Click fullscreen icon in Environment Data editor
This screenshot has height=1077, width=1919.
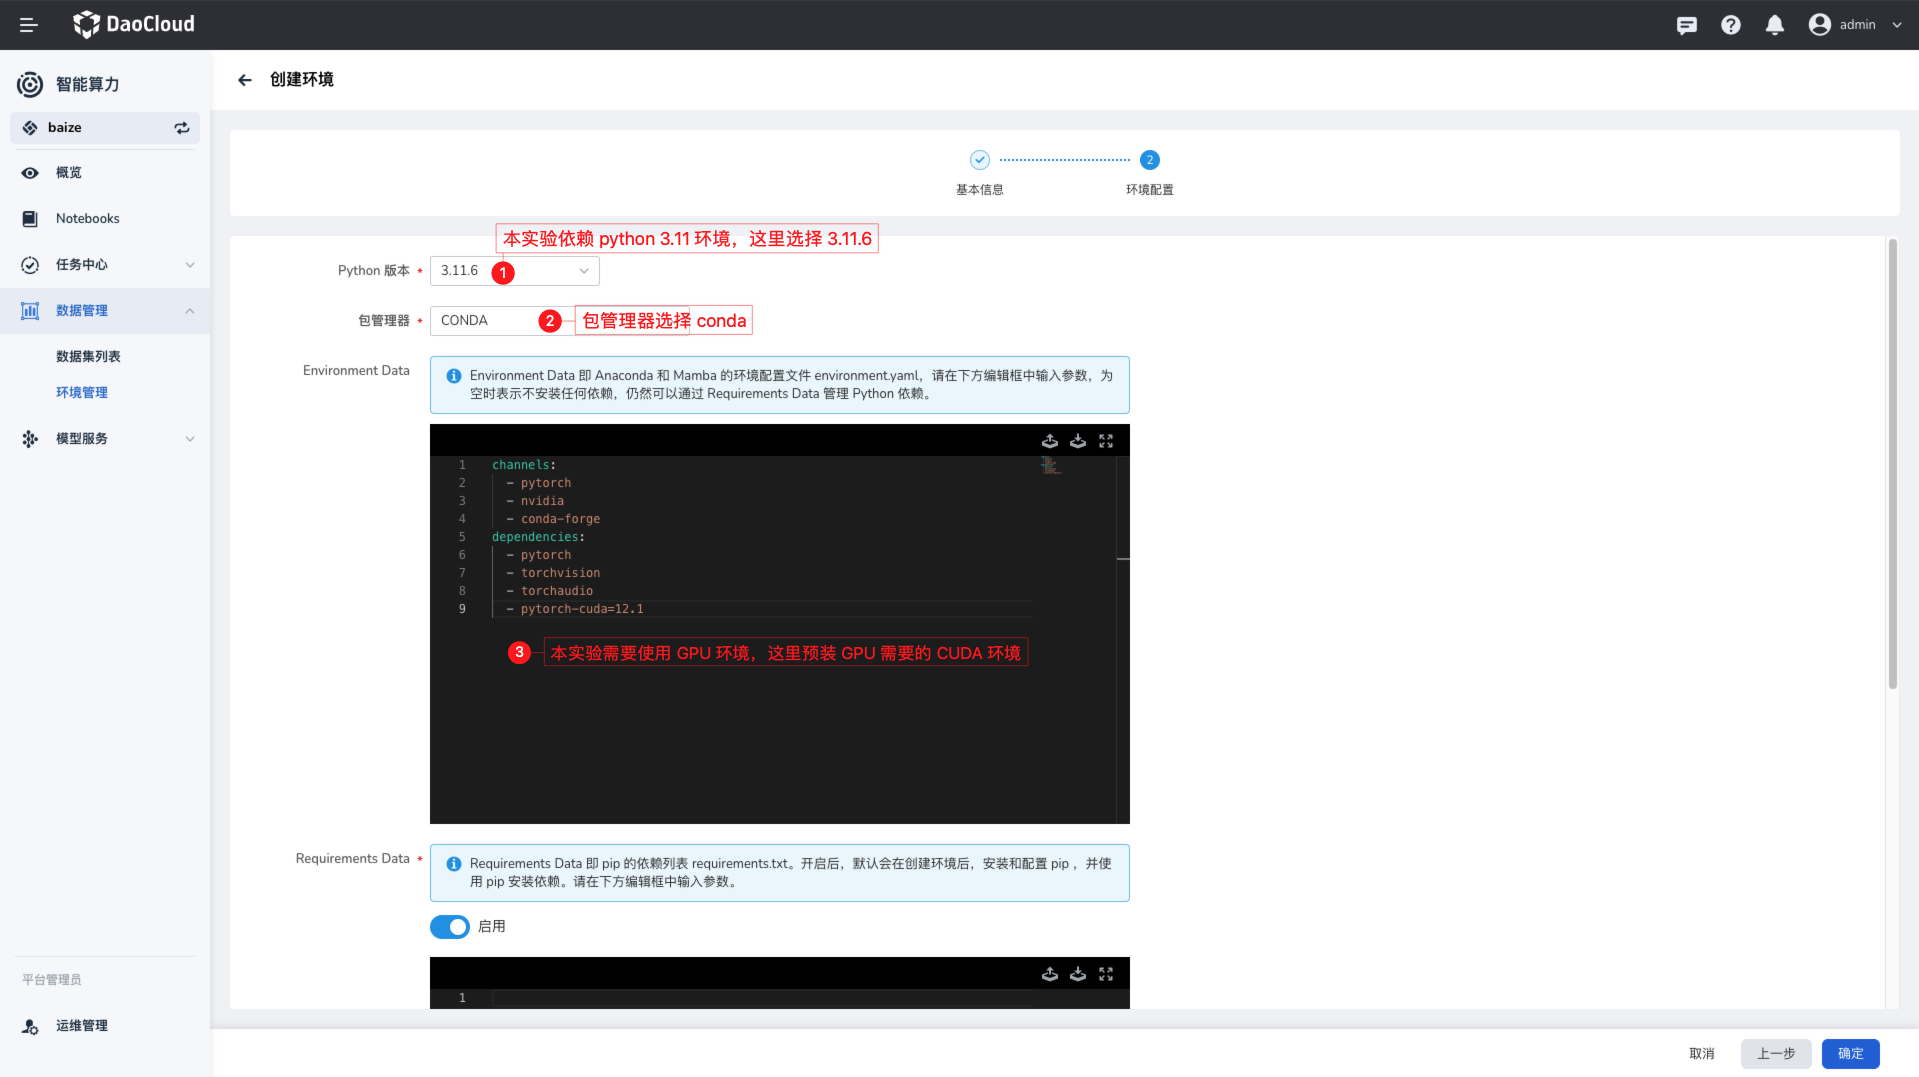pos(1105,441)
